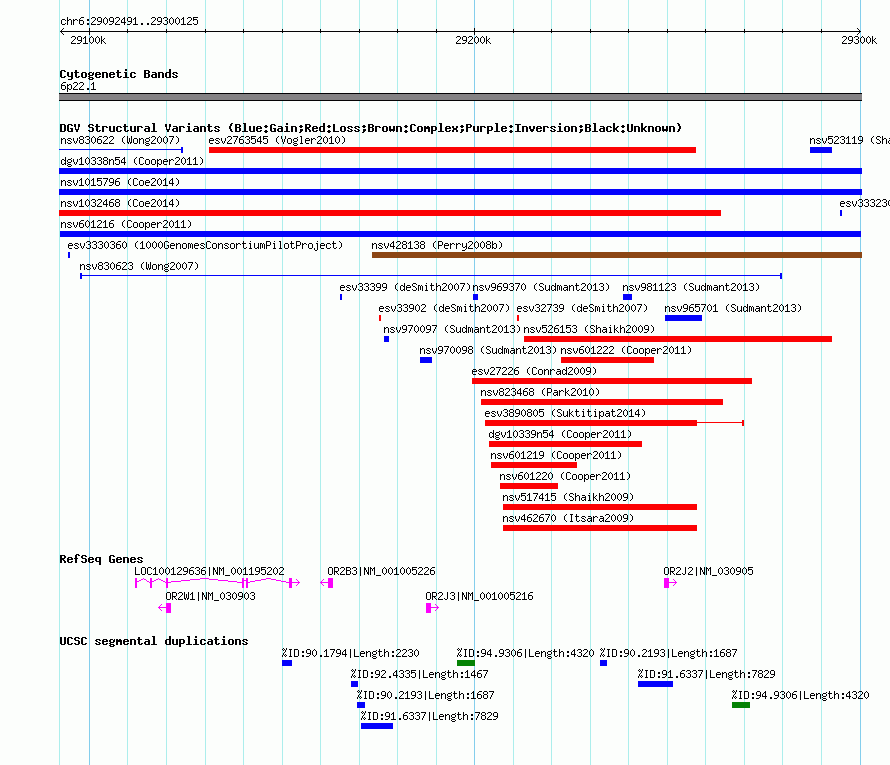
Task: Select the nsv1015796 (Coe2014) variant label
Action: tap(120, 182)
